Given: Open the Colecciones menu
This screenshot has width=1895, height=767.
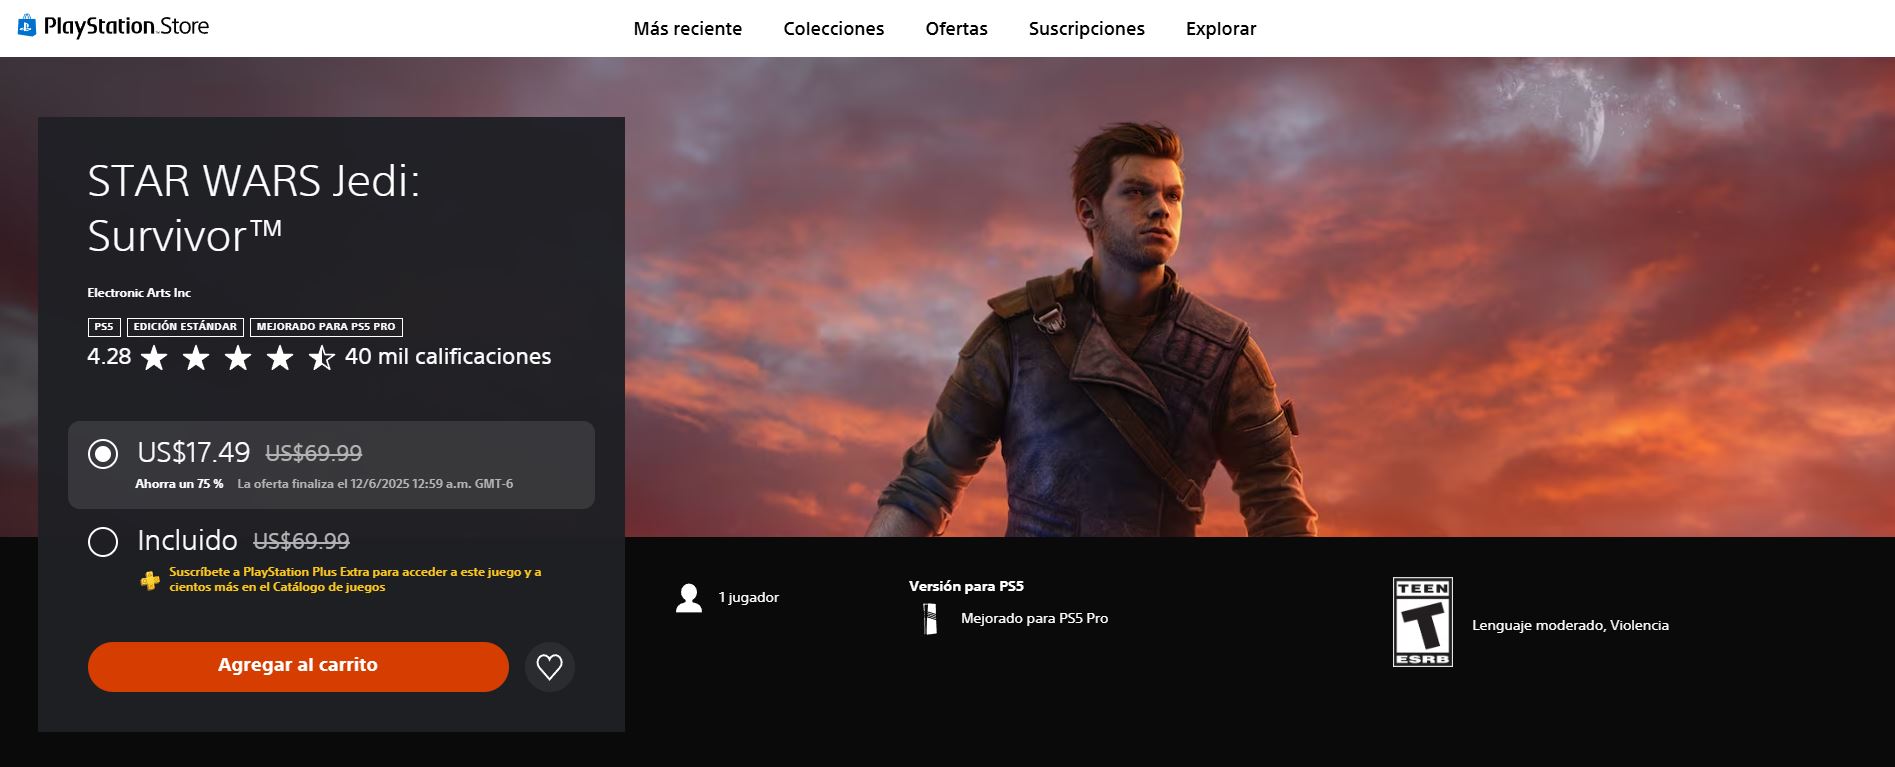Looking at the screenshot, I should coord(833,29).
